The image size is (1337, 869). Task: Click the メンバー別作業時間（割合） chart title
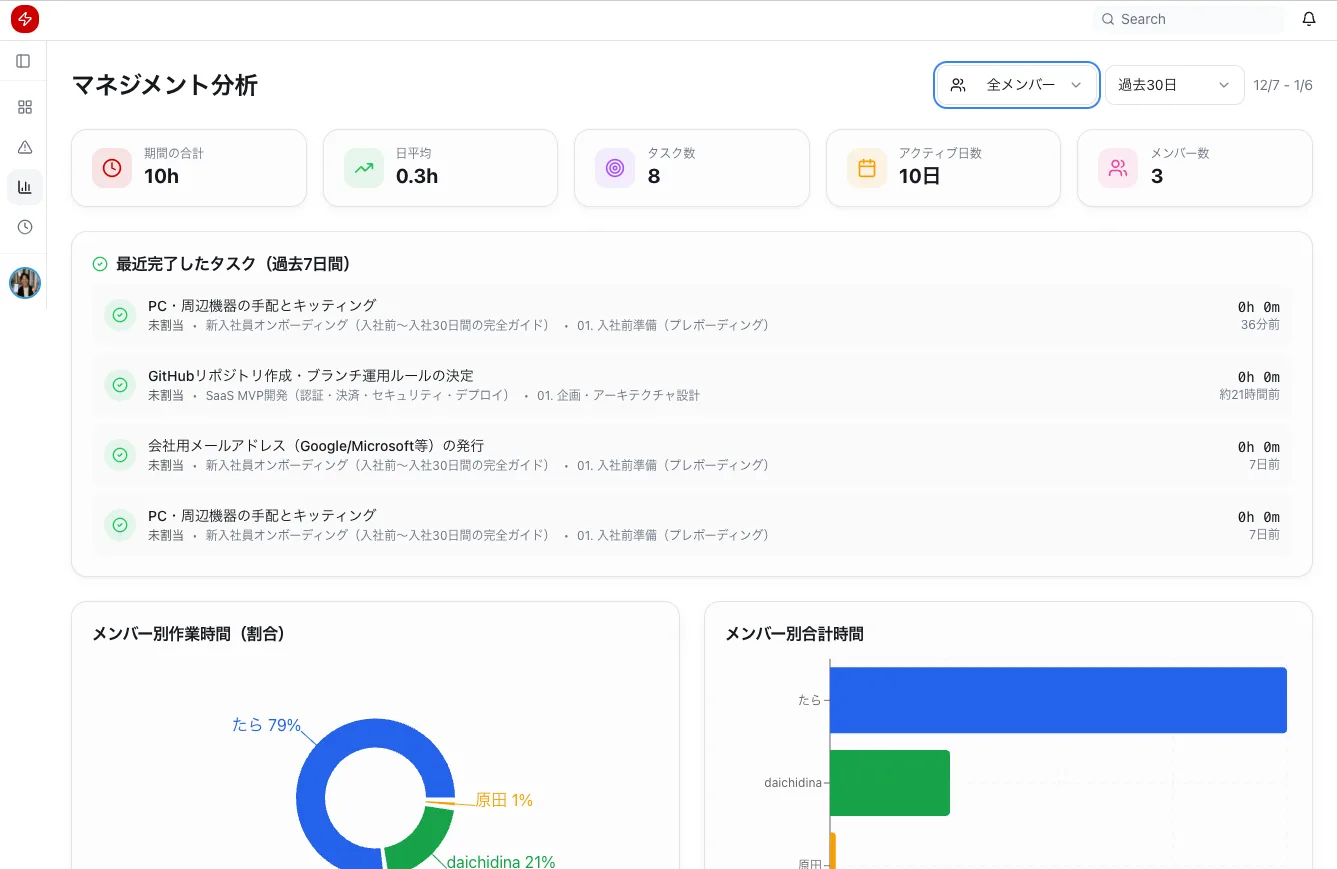pyautogui.click(x=189, y=634)
